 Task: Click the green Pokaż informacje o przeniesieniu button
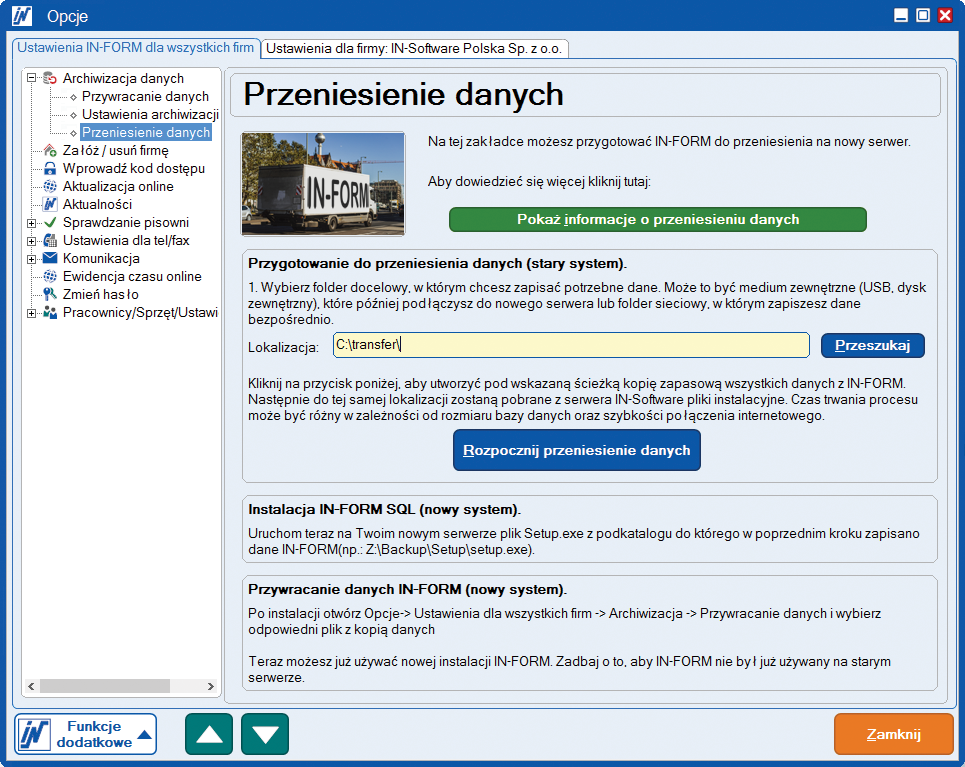coord(657,219)
